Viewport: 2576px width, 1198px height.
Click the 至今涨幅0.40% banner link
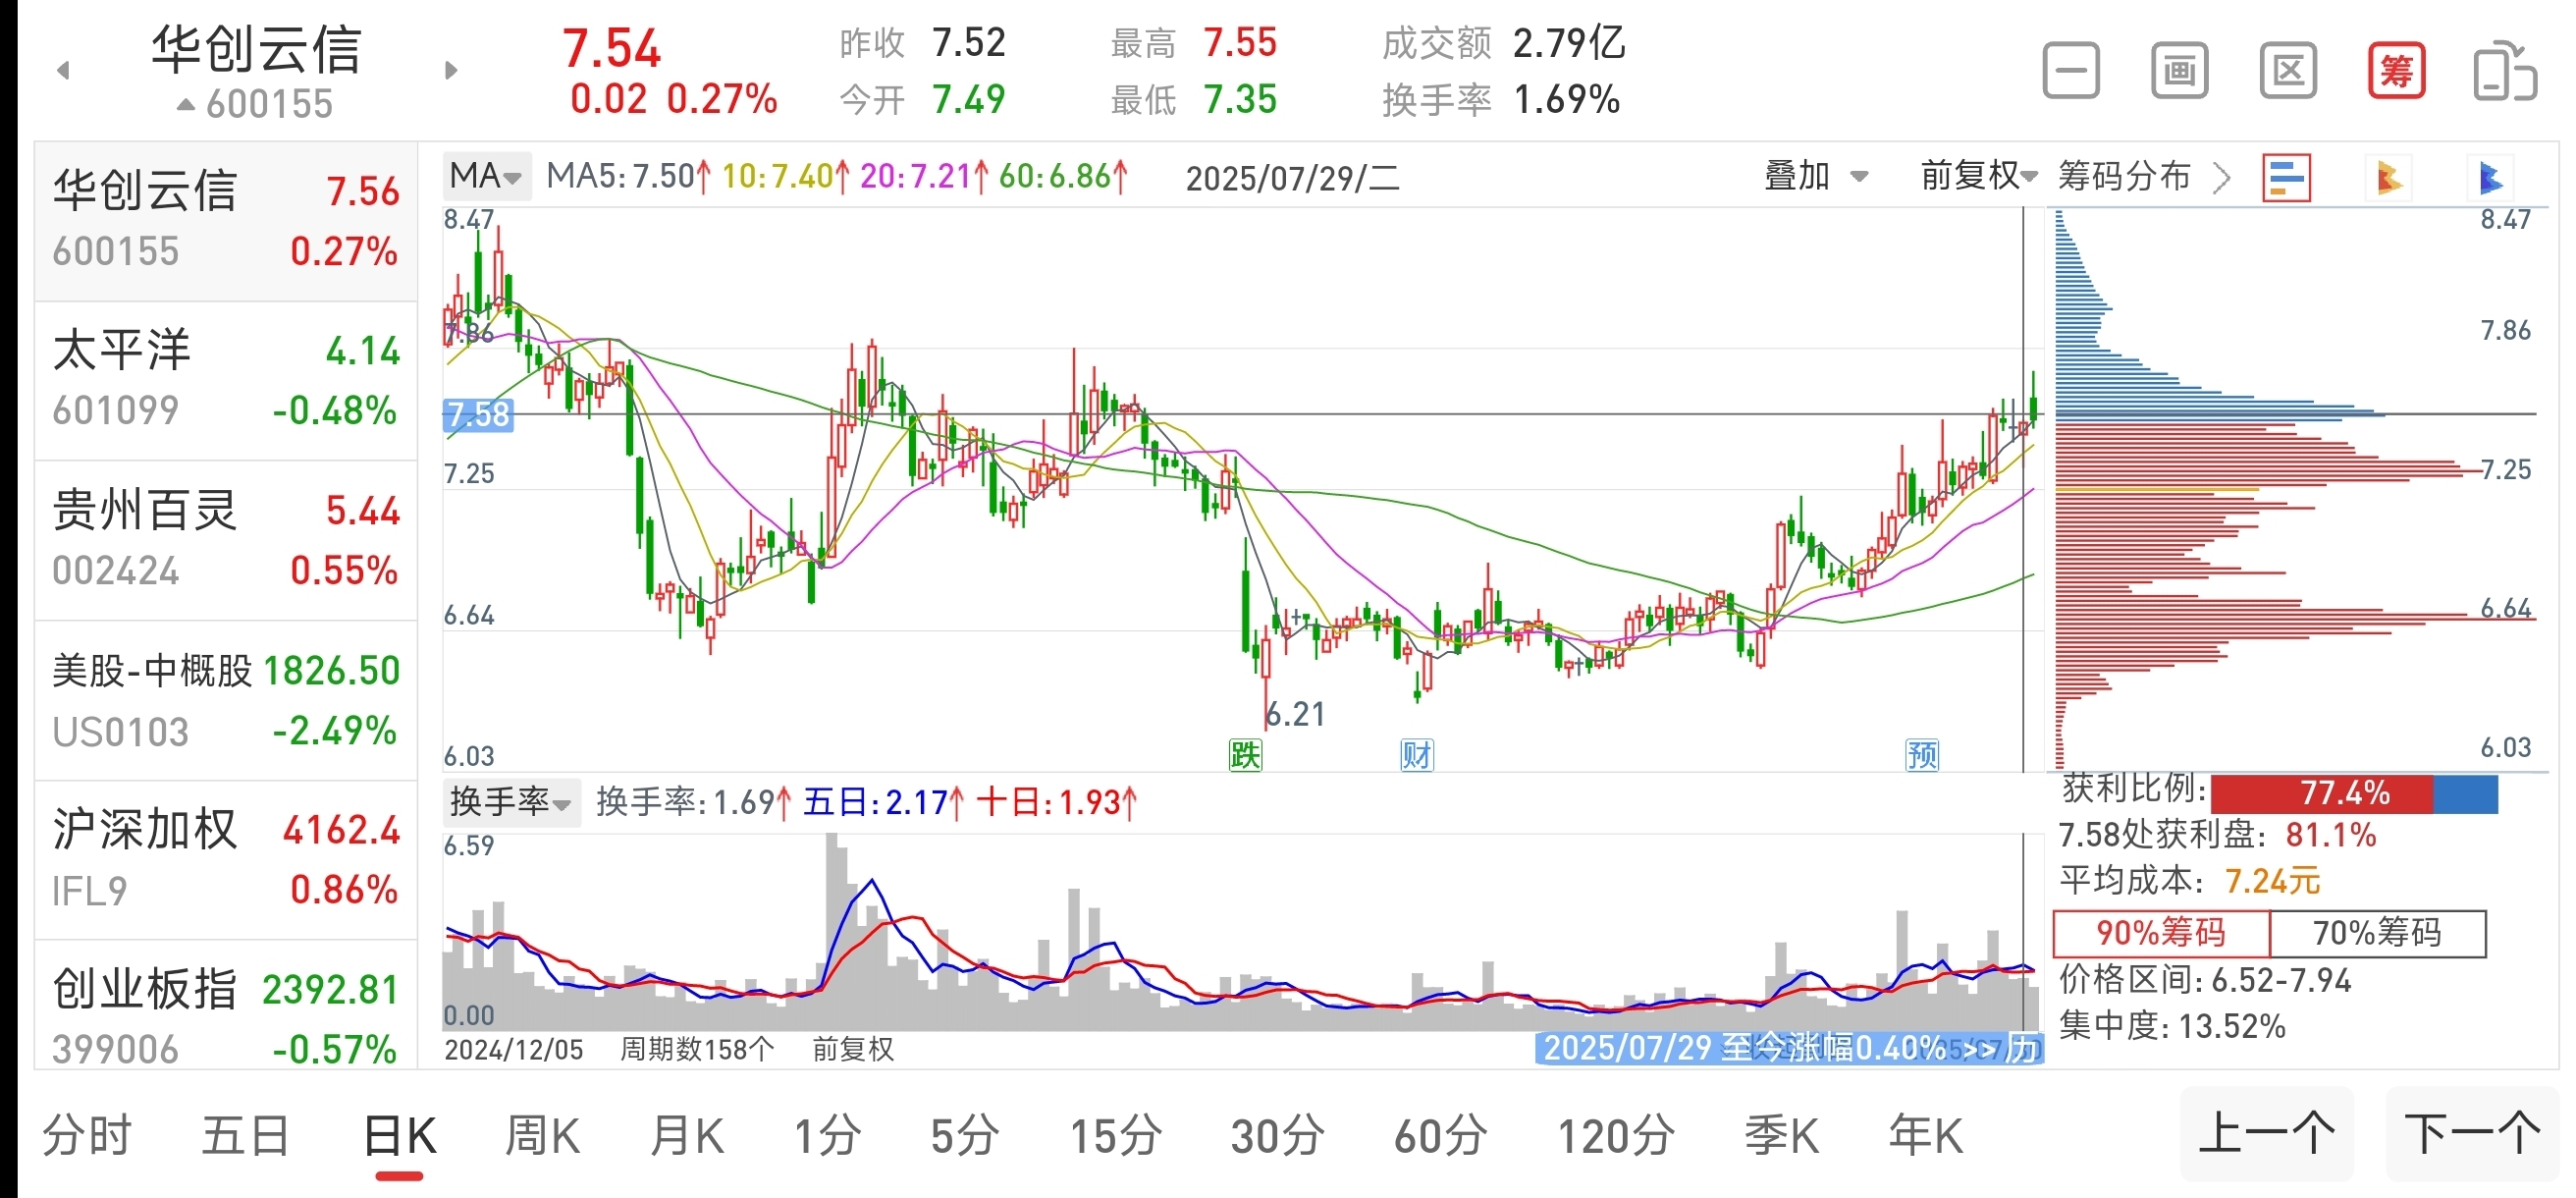[1789, 1048]
